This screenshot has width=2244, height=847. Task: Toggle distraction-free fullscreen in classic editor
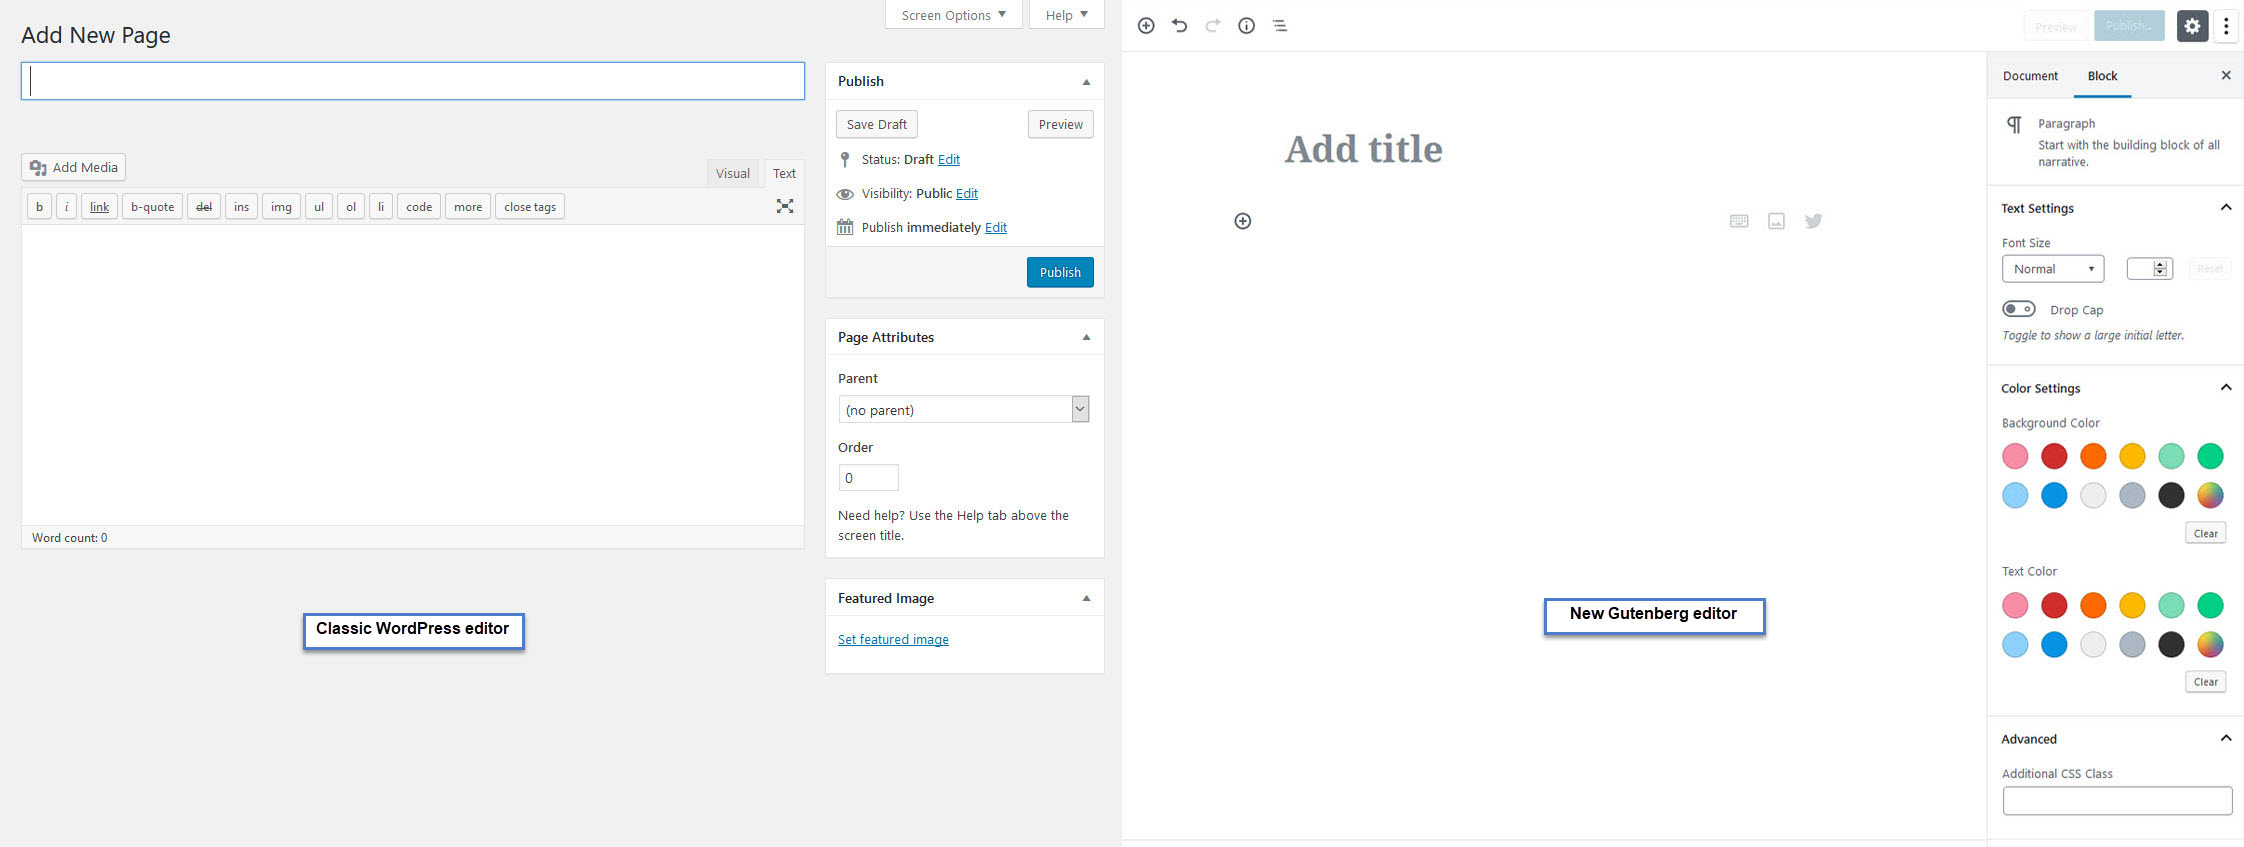[x=785, y=206]
